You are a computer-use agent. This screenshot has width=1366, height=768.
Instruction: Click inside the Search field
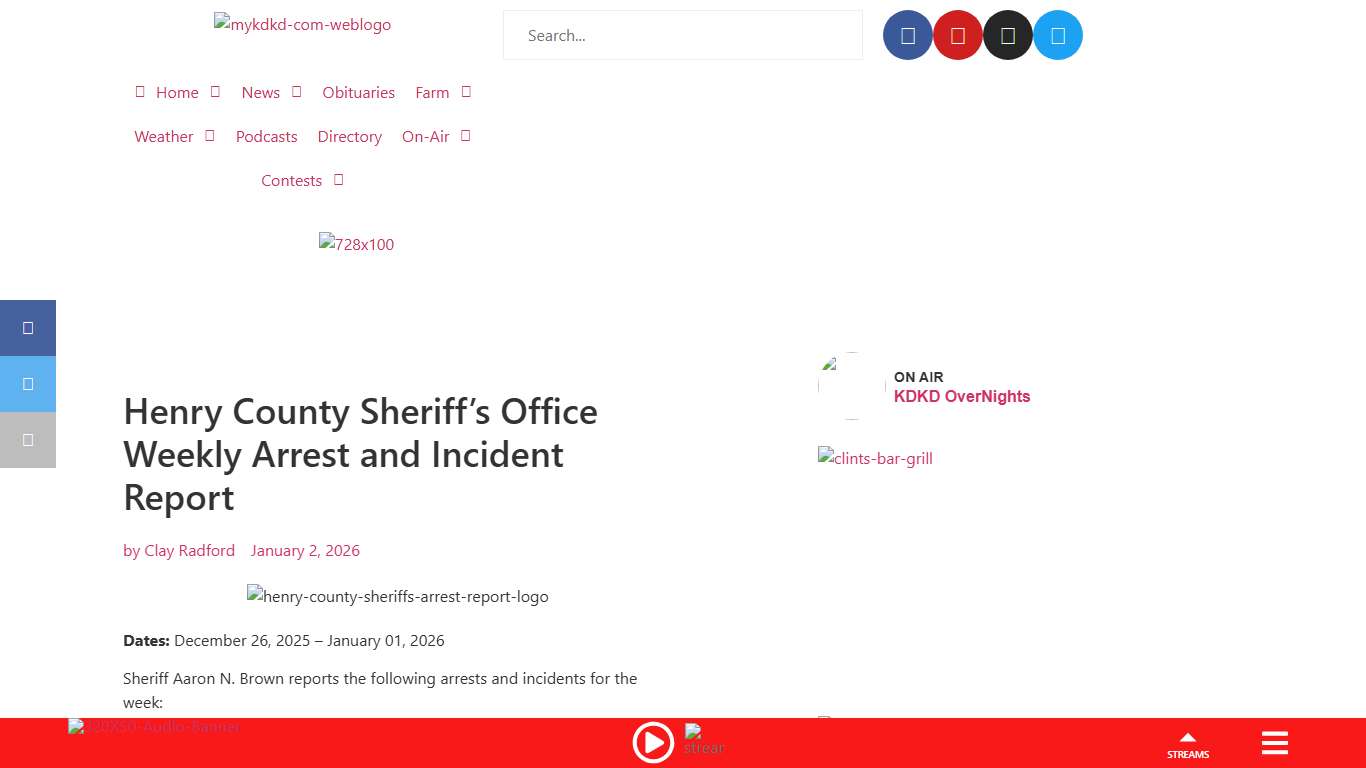683,35
